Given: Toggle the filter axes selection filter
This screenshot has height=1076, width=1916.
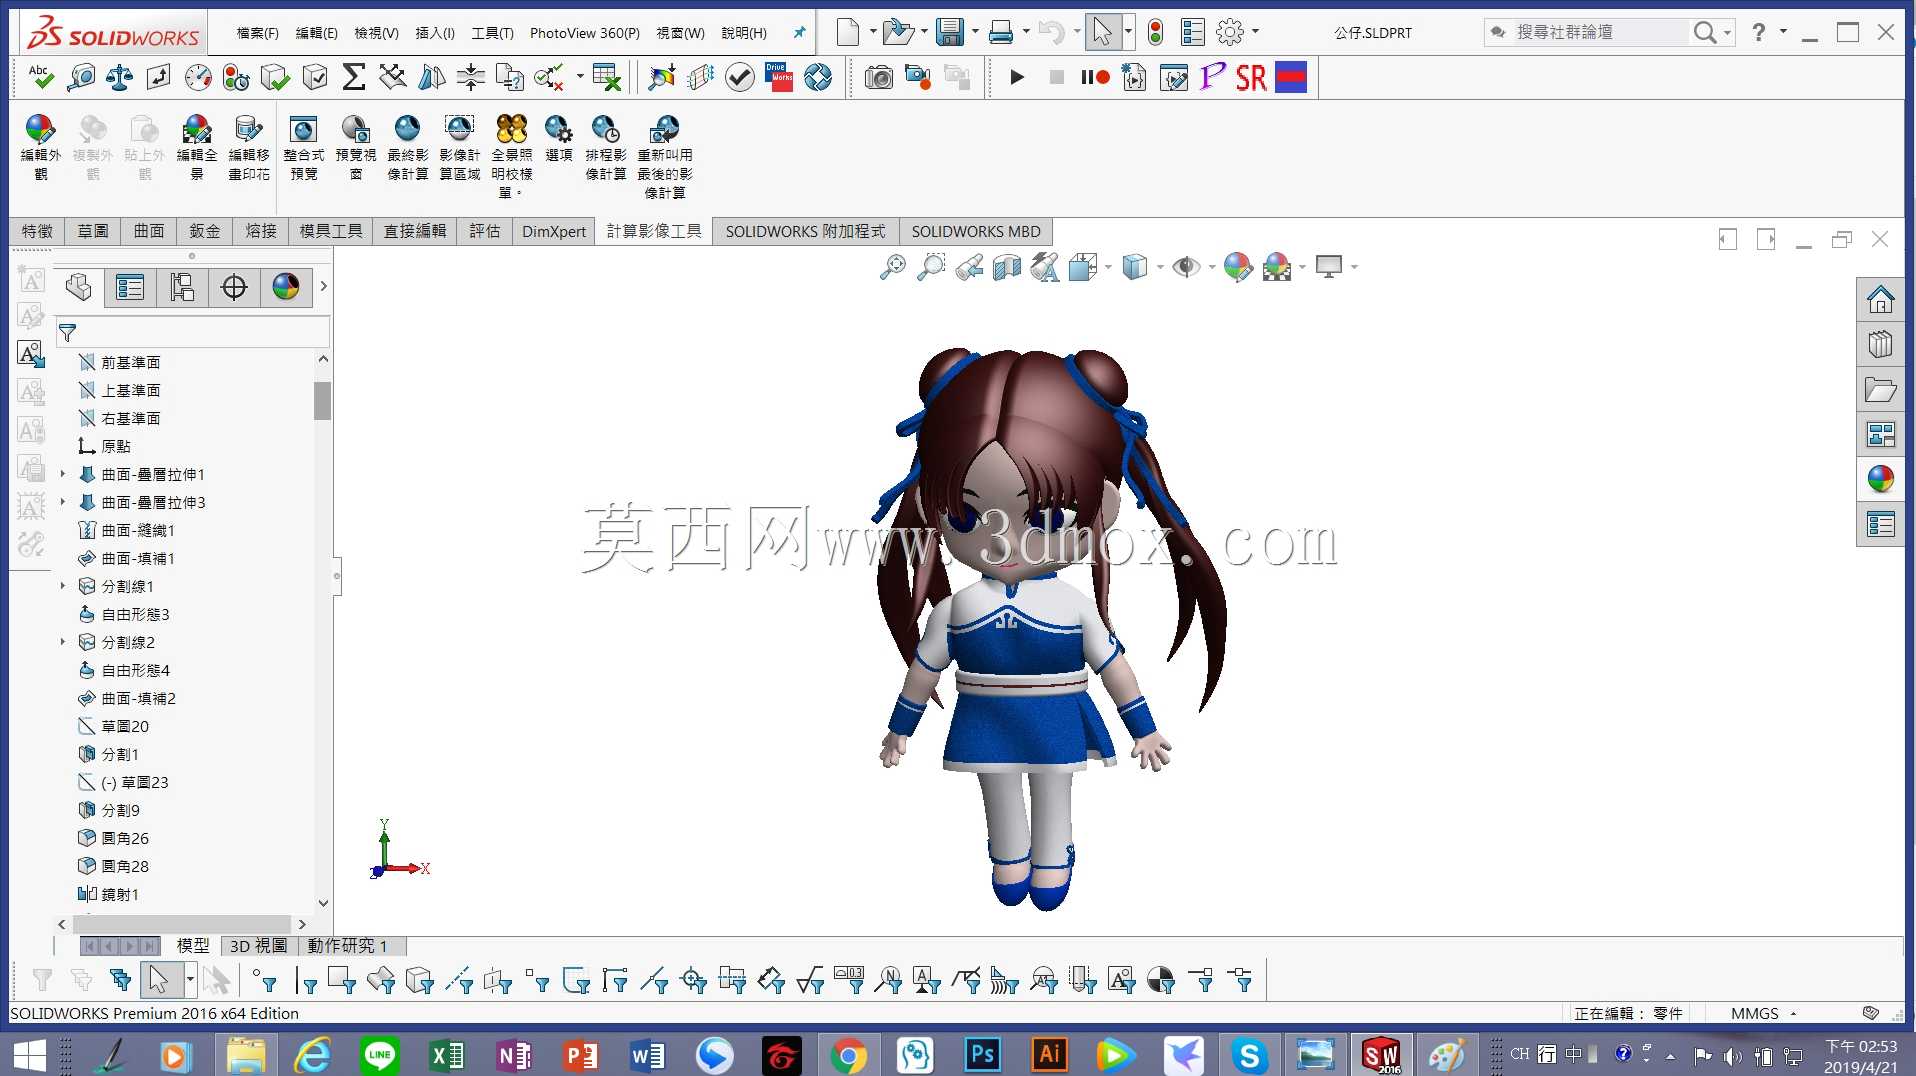Looking at the screenshot, I should click(459, 981).
